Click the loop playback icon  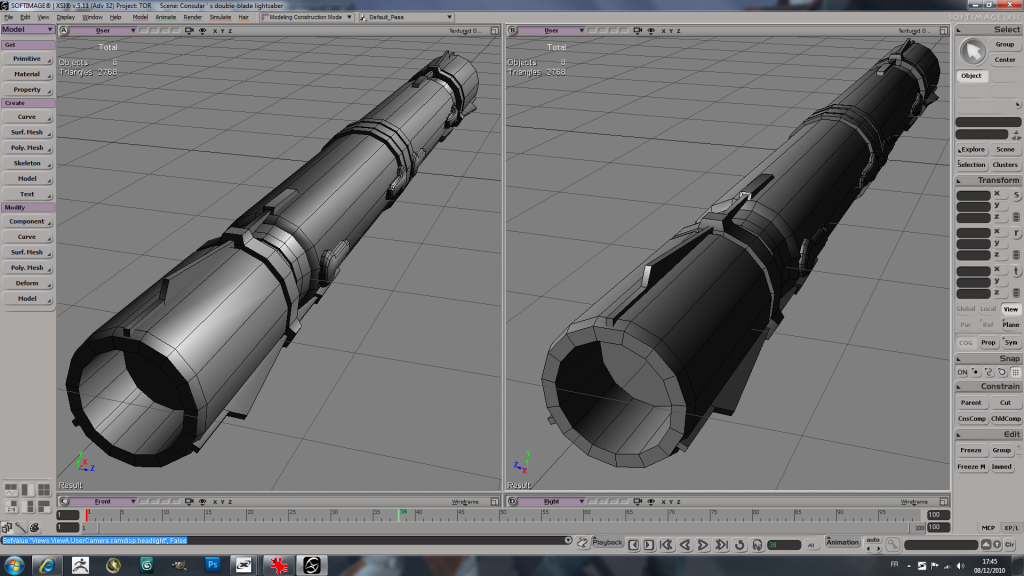coord(739,545)
